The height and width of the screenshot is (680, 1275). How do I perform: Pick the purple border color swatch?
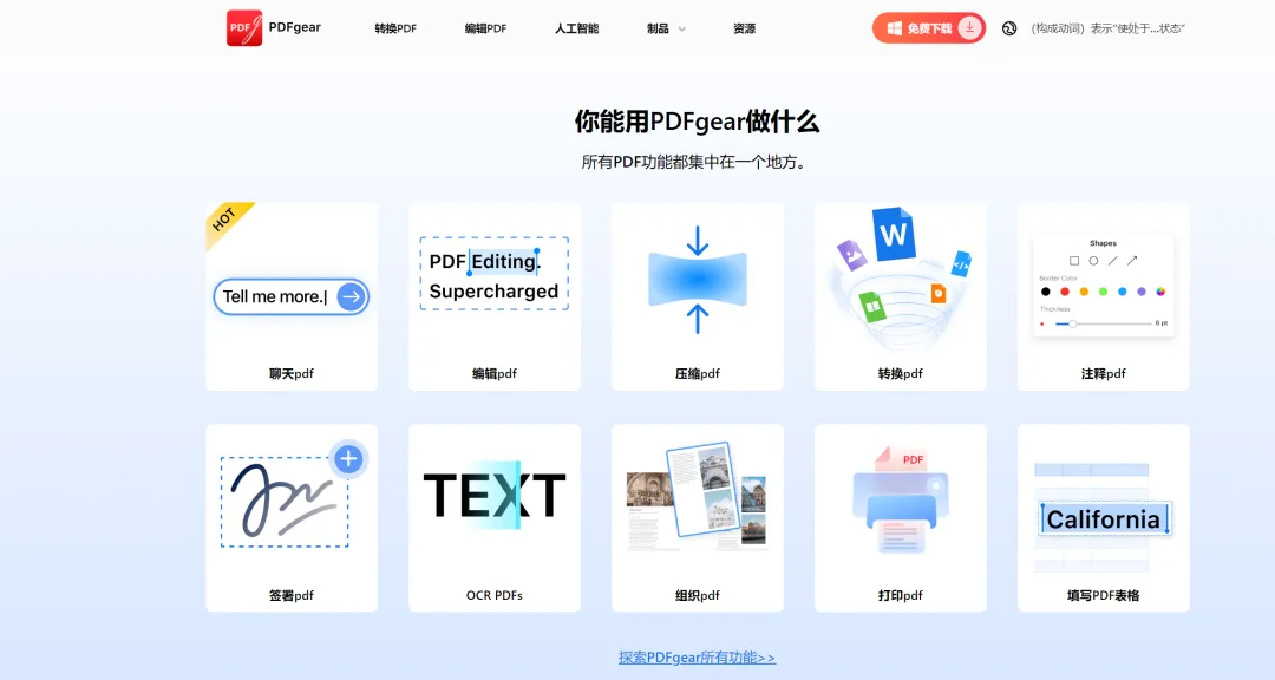tap(1141, 292)
